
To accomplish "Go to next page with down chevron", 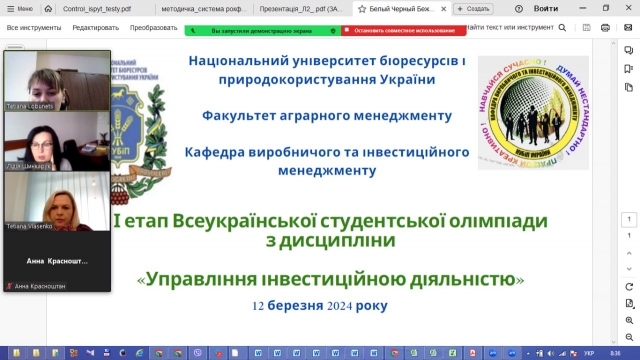I will coord(629,269).
